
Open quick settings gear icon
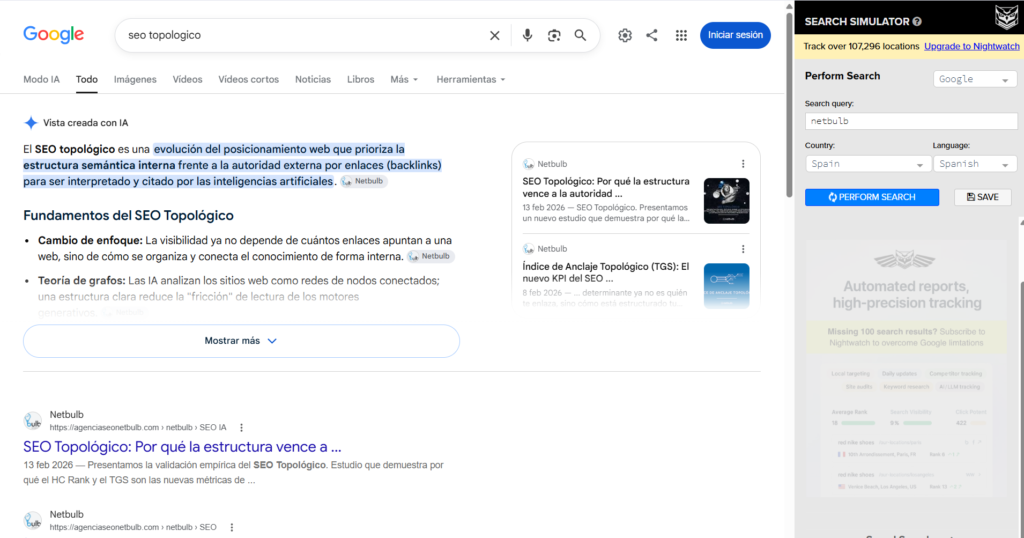point(625,35)
